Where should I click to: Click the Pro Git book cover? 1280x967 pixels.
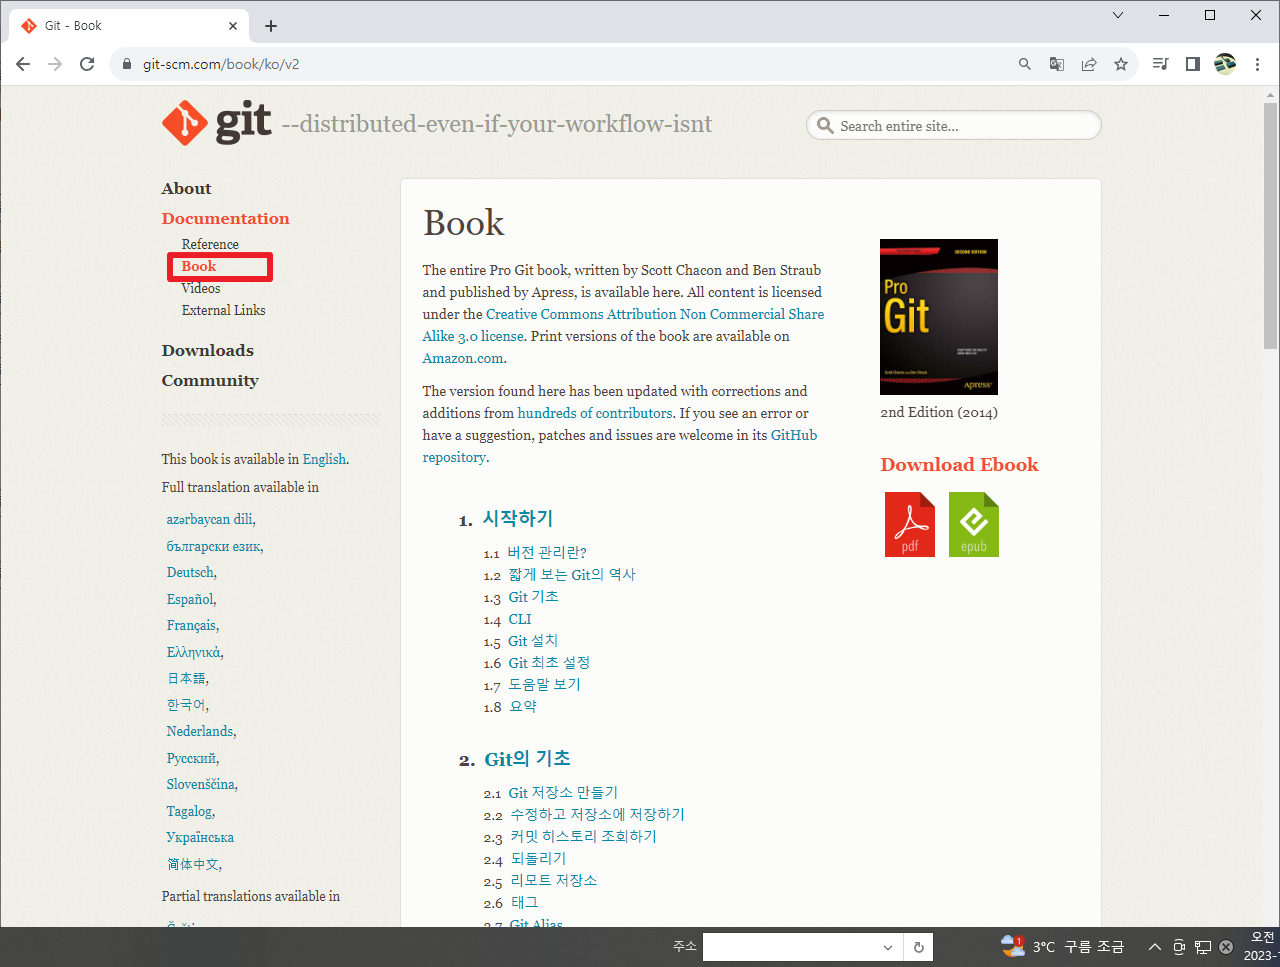click(939, 317)
